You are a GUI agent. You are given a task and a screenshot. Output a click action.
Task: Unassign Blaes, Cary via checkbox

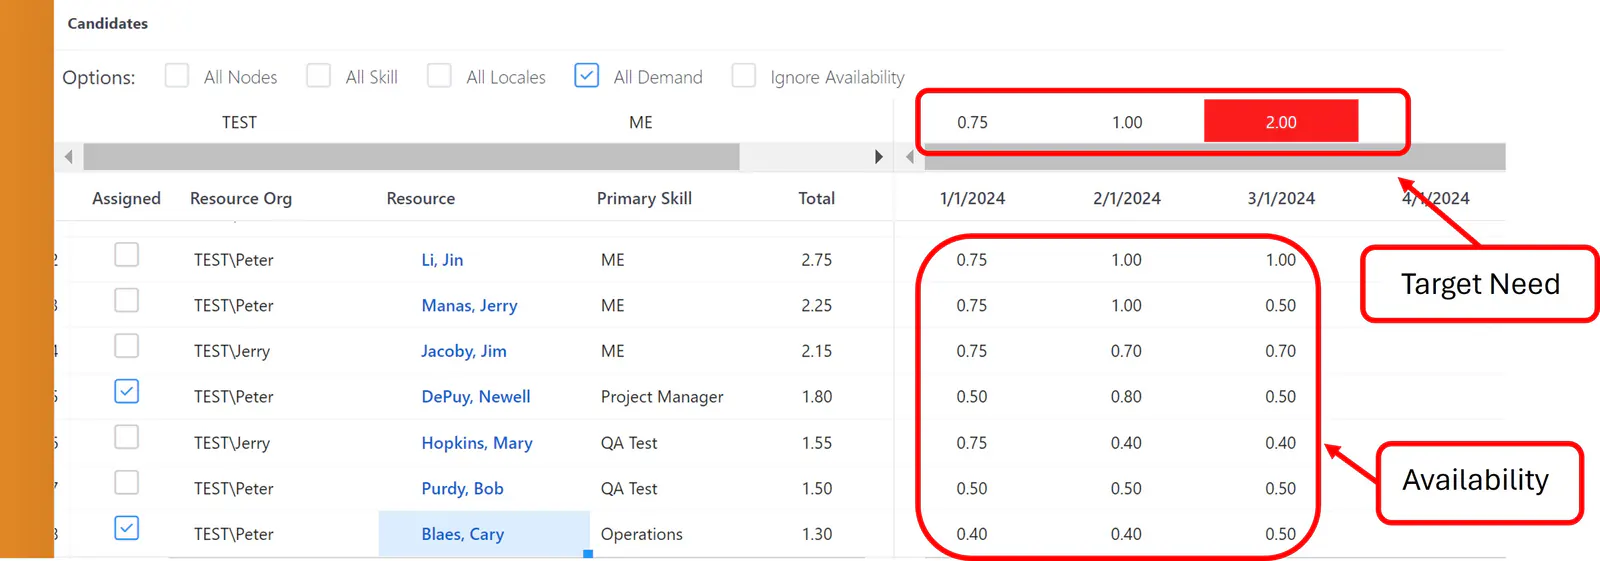[126, 528]
